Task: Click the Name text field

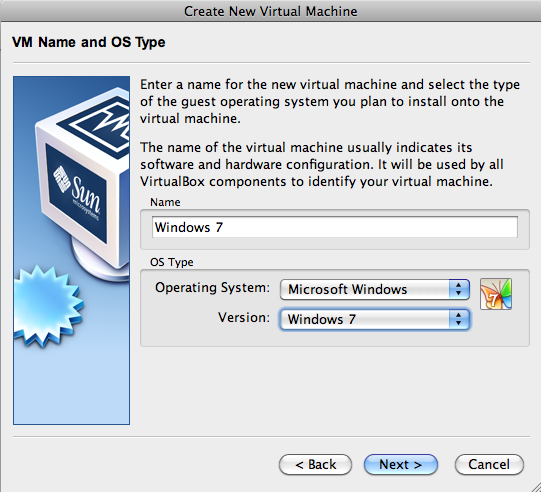Action: [x=335, y=227]
